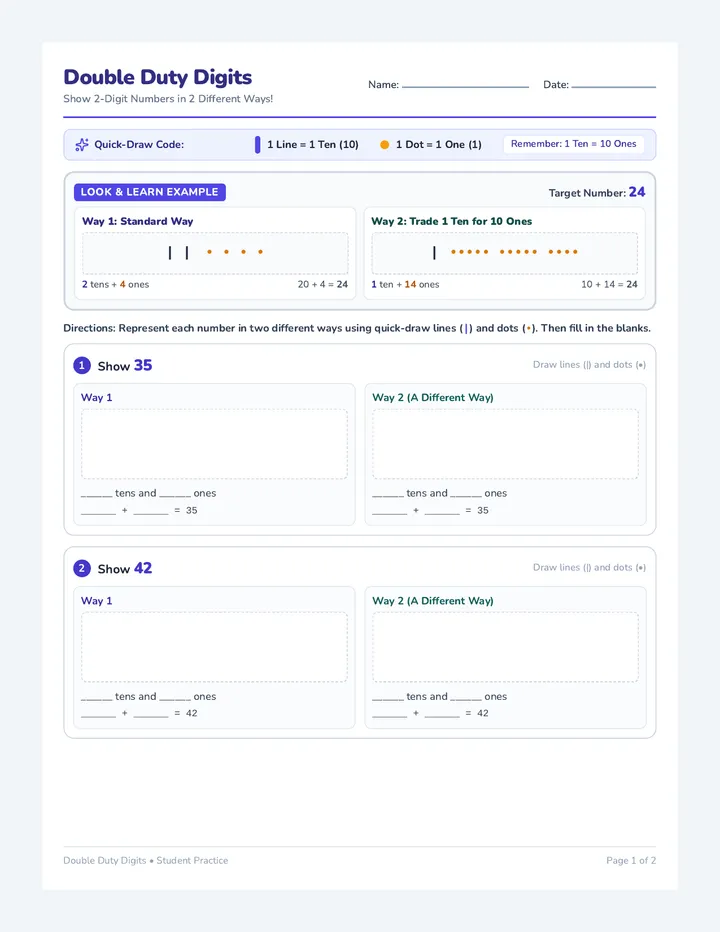Click the 'Draw lines and dots' hint for 35
720x932 pixels.
589,364
